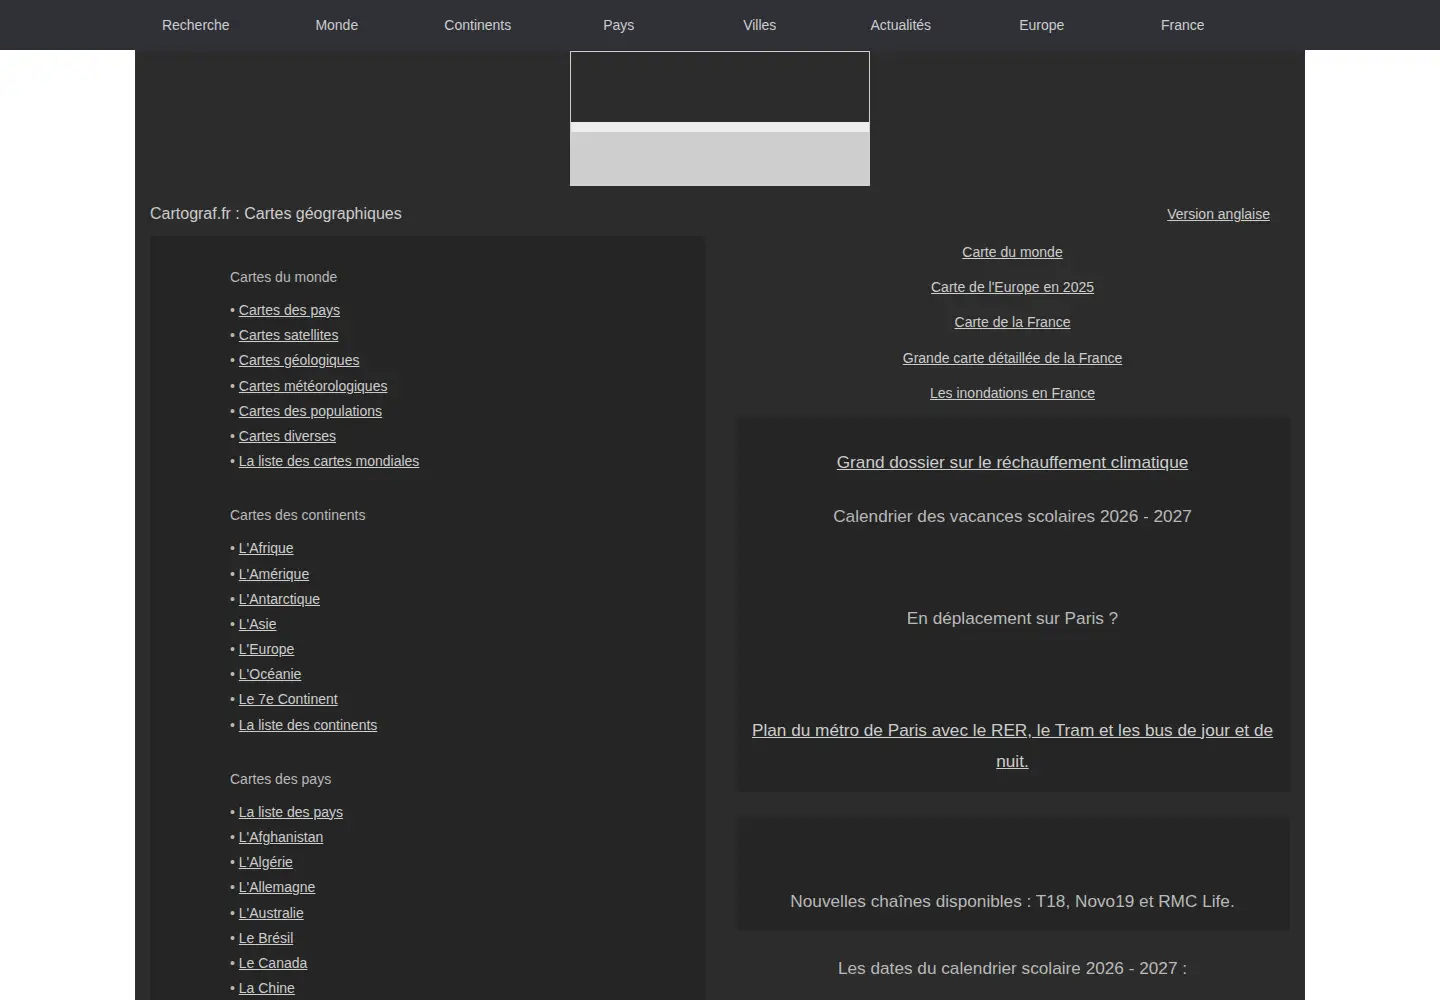Open the L'Asie link

257,624
